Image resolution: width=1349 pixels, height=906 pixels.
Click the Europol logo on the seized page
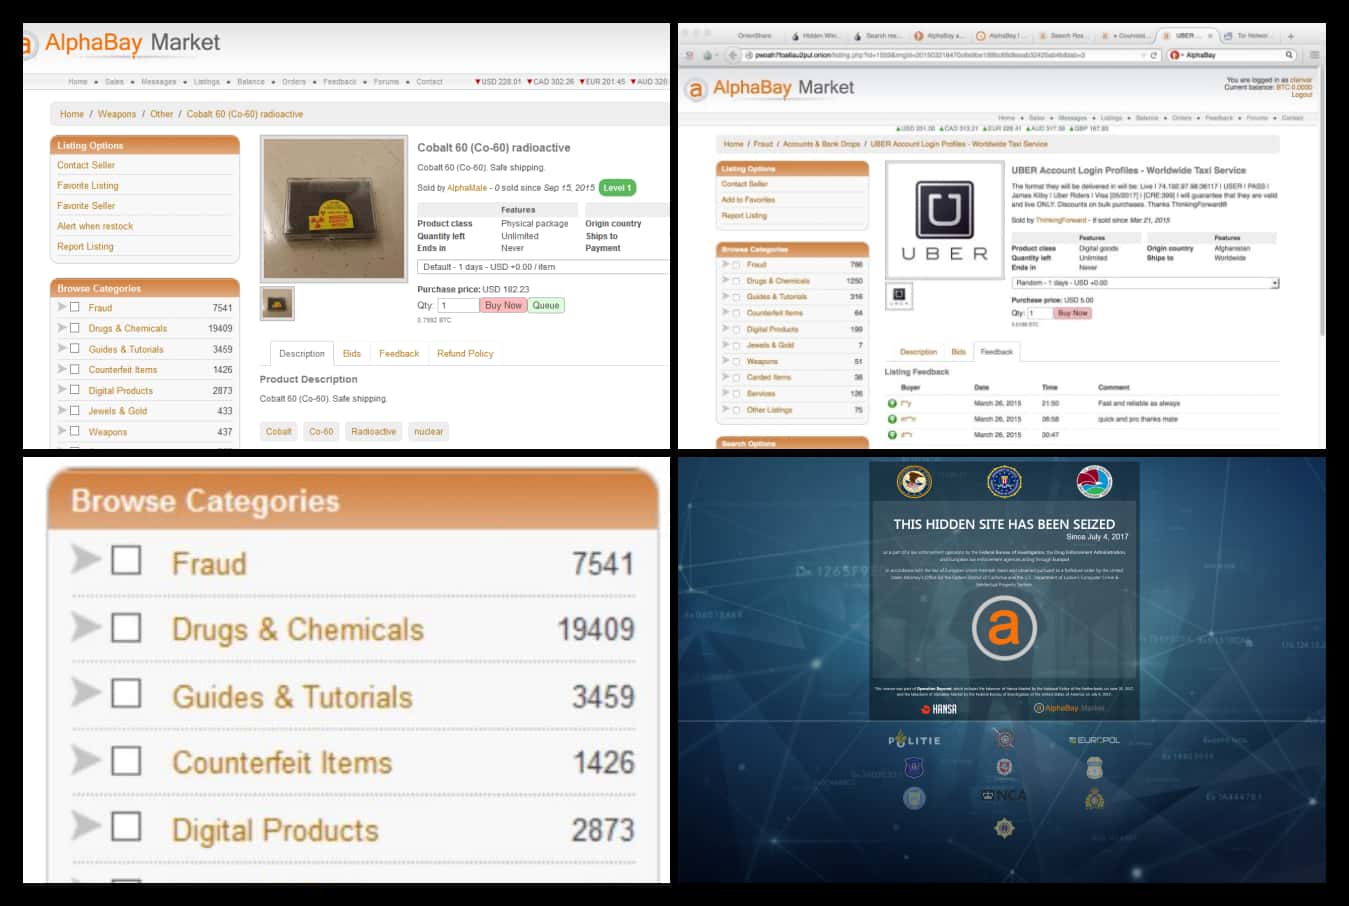pyautogui.click(x=1094, y=740)
